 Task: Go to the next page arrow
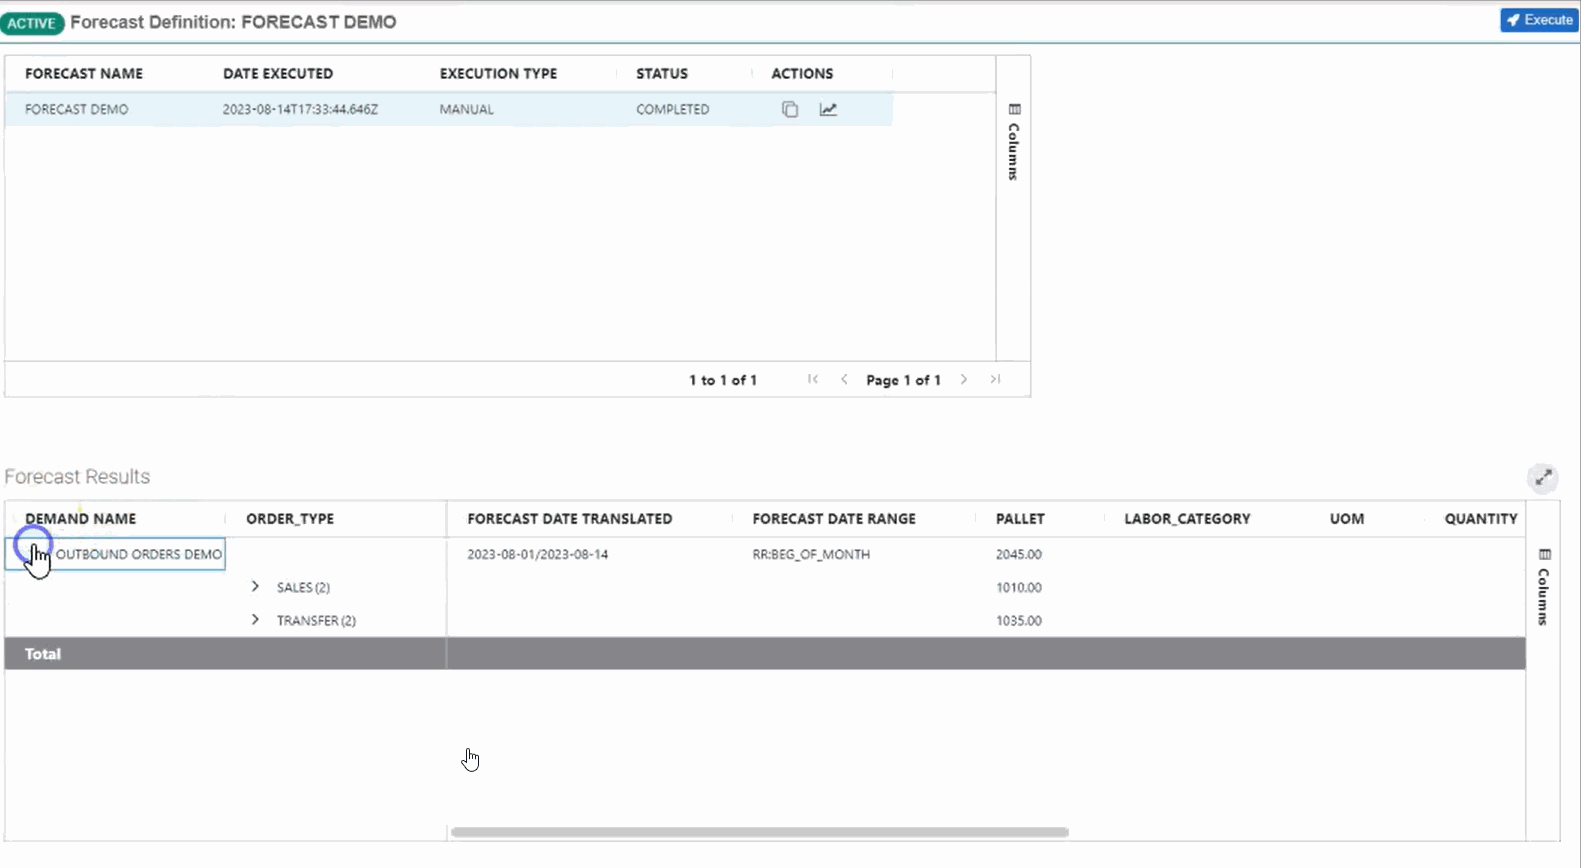pyautogui.click(x=964, y=380)
